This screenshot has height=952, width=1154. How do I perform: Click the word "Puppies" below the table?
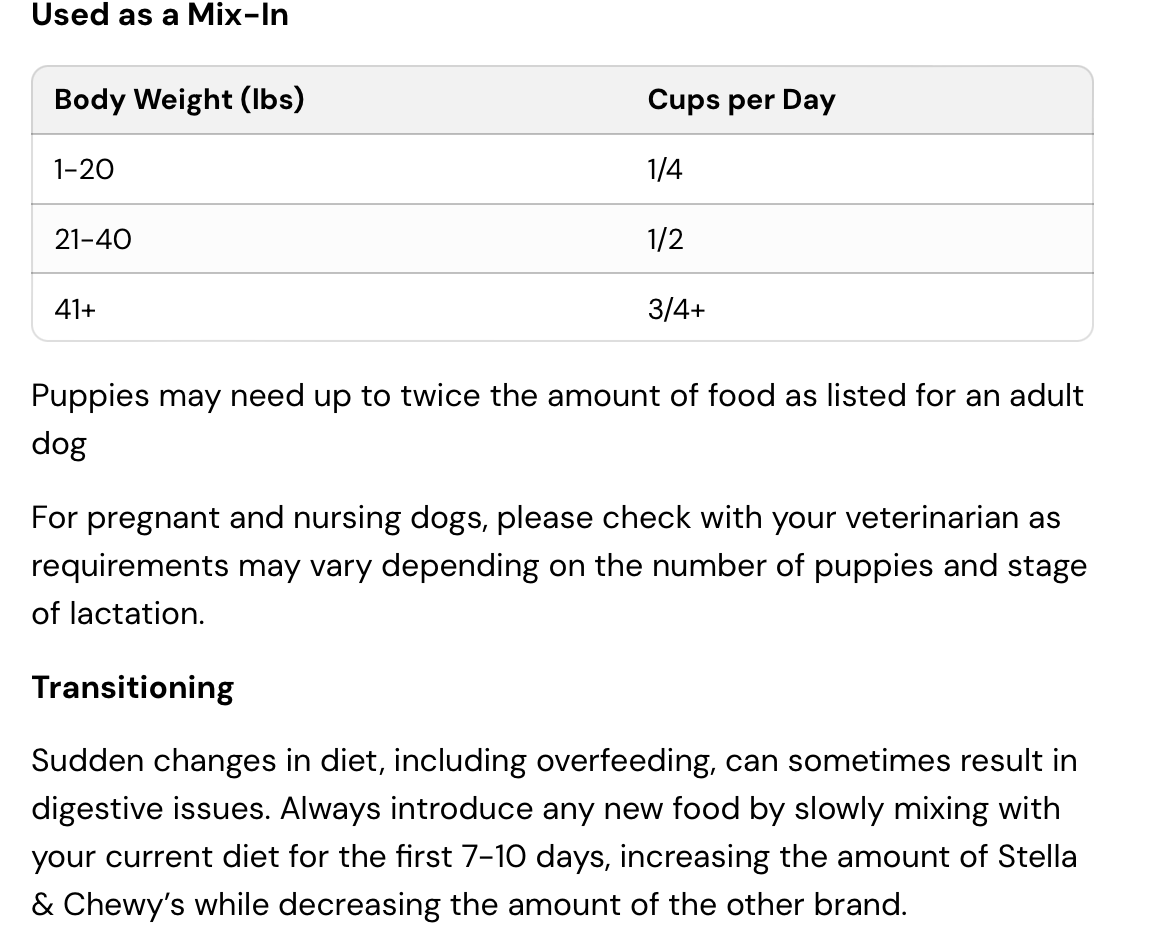90,396
